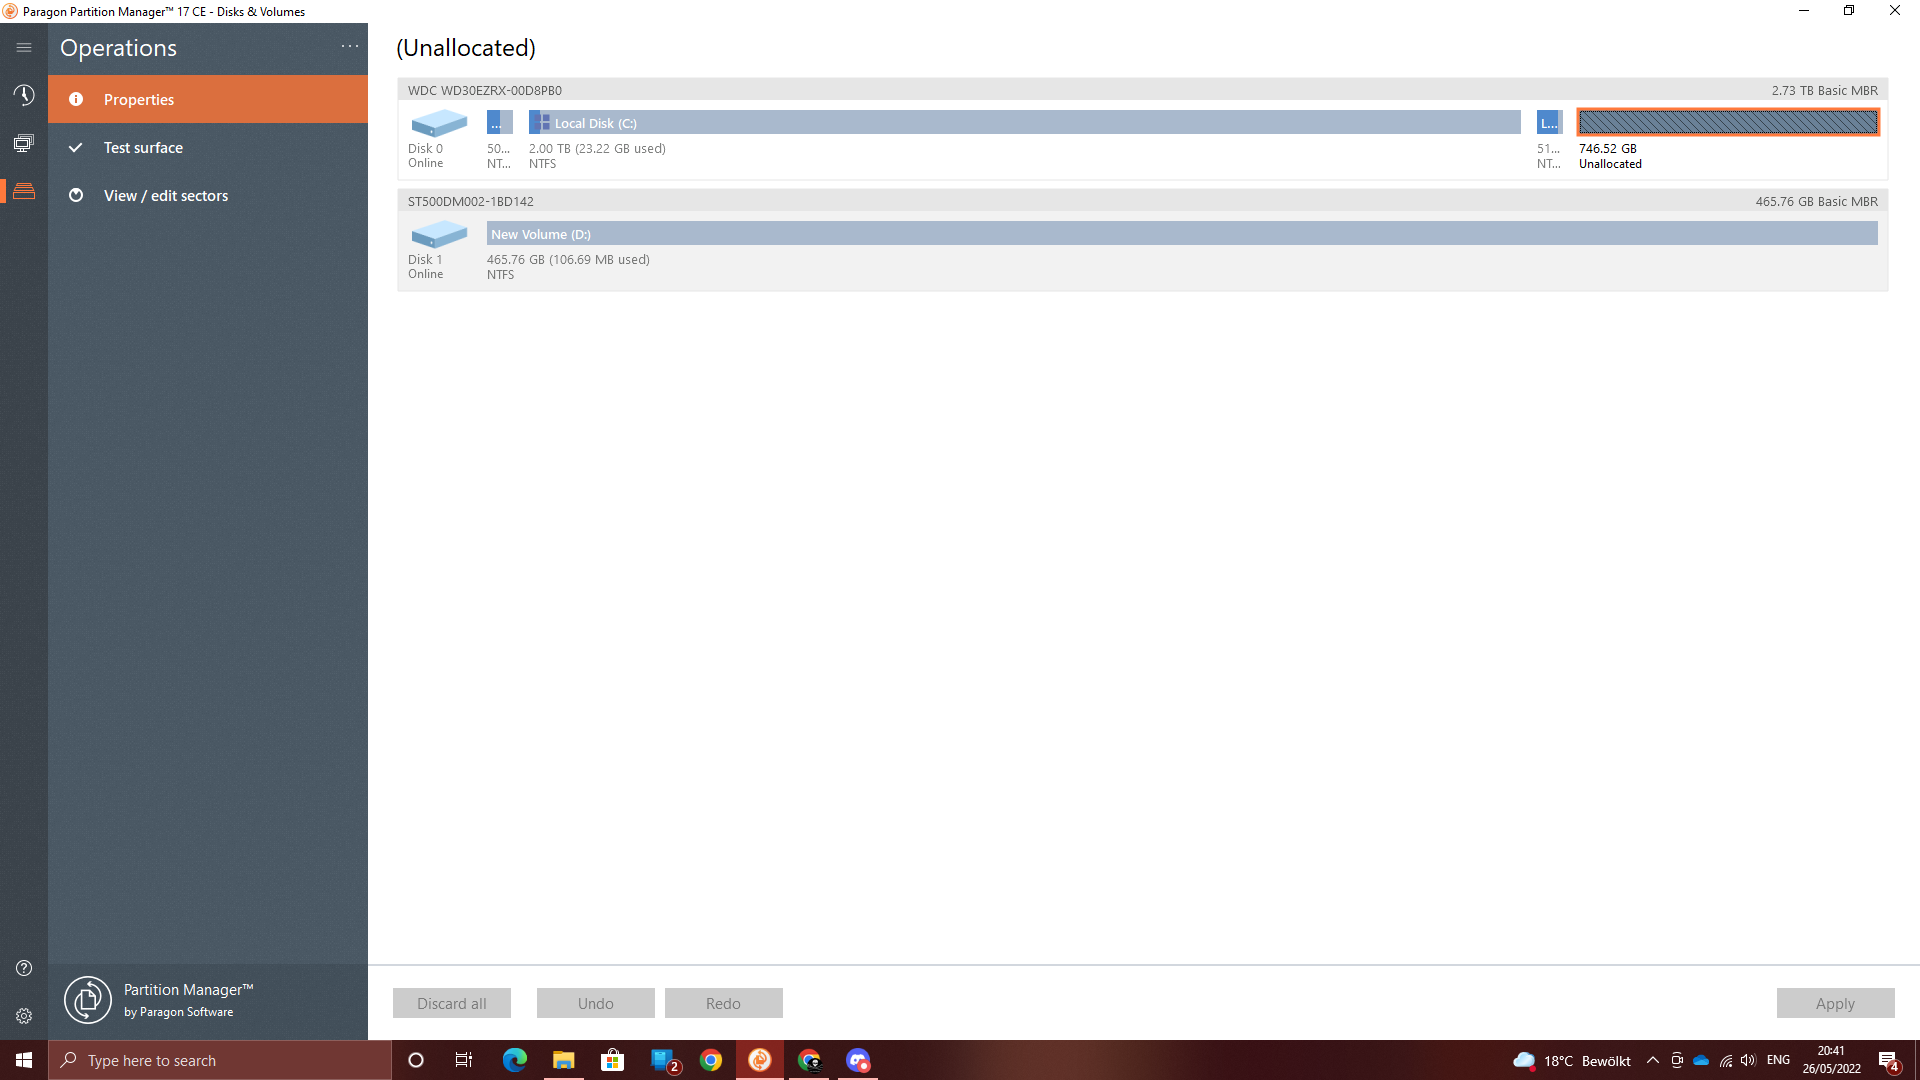Open clock showing 20:41 26/05/2022

[x=1831, y=1060]
